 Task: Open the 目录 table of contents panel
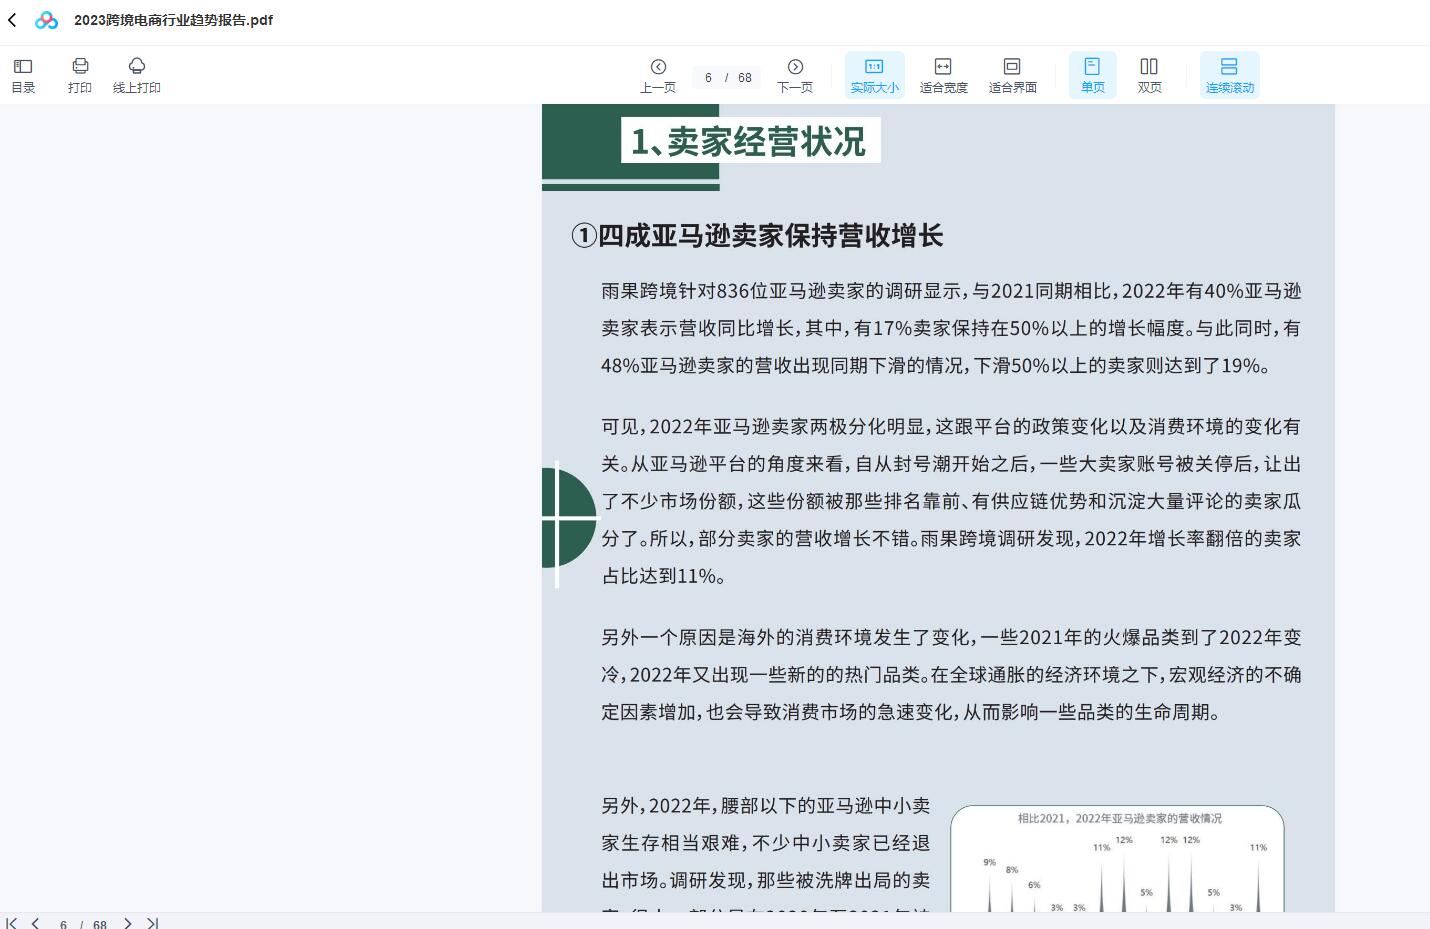coord(23,75)
